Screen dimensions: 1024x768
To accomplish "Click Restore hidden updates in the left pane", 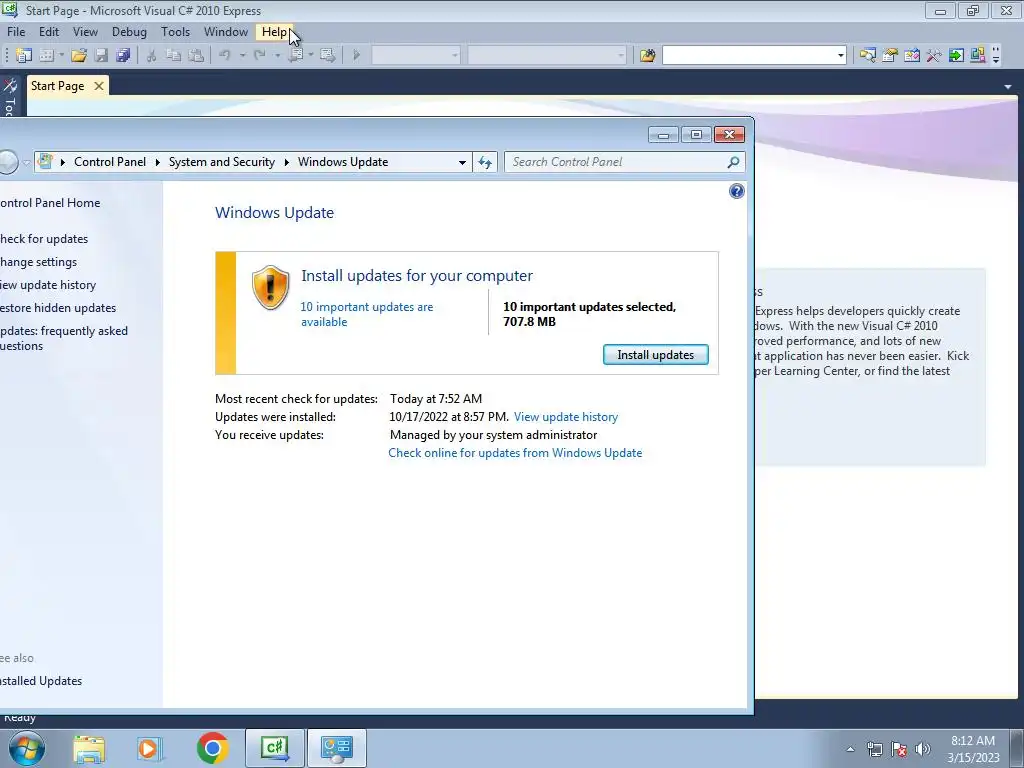I will click(58, 308).
